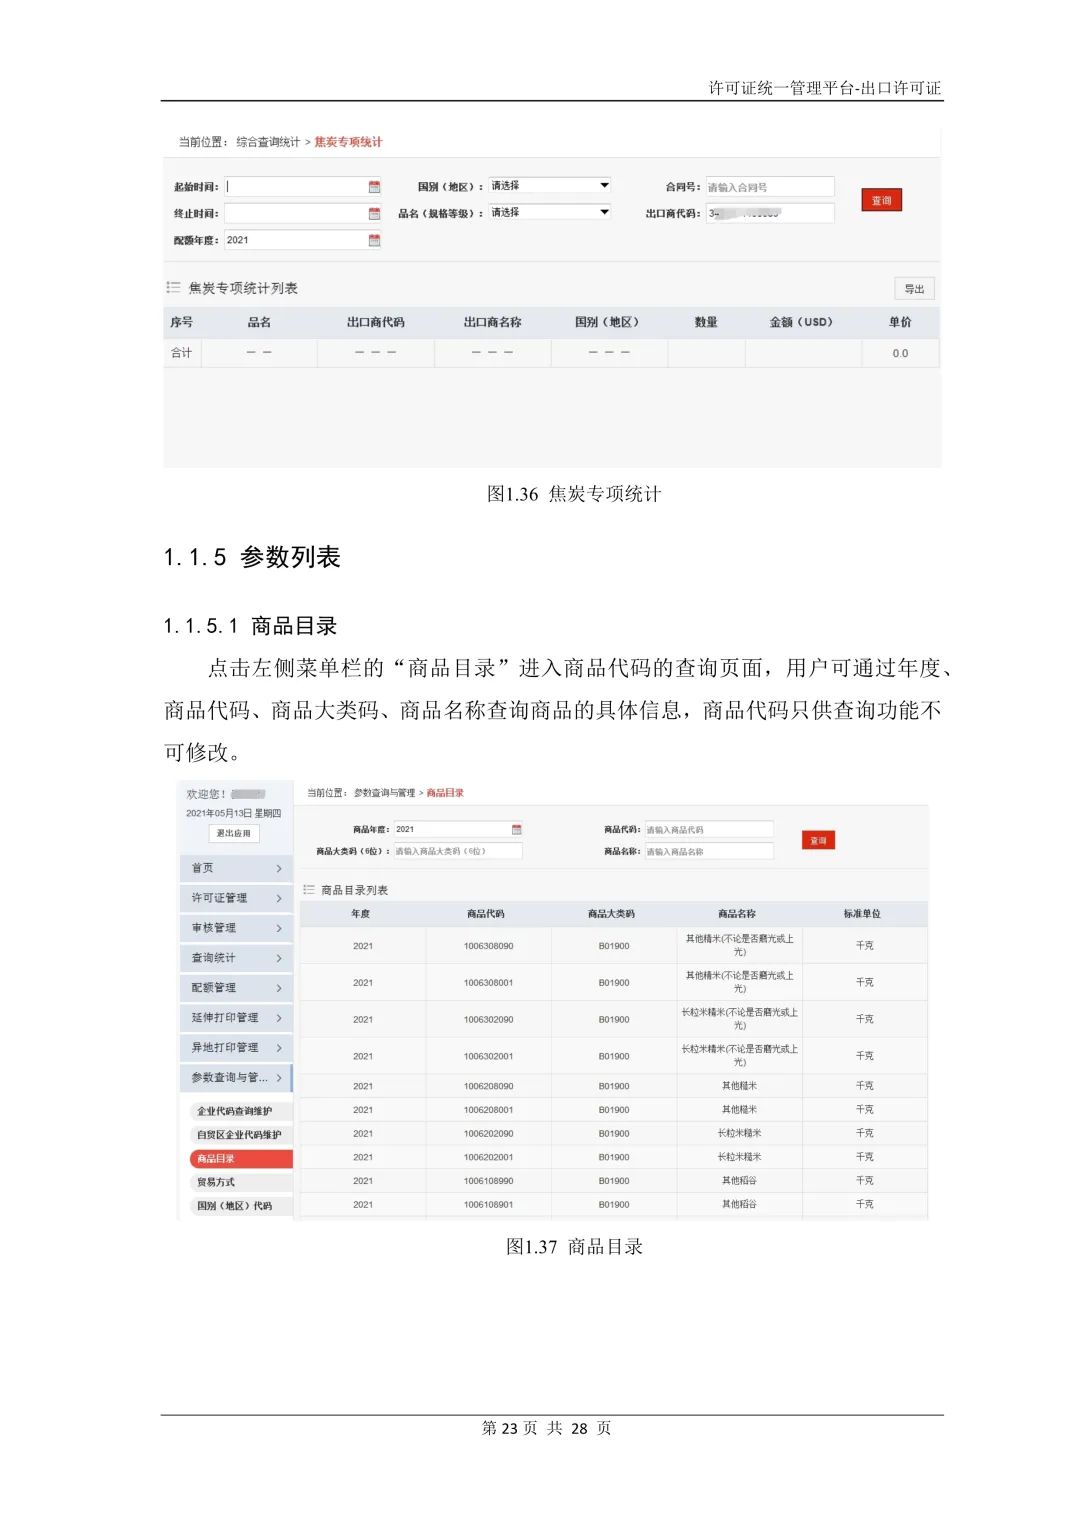Click the red 查询 button beside 商品代码 field
The image size is (1080, 1527).
(x=818, y=841)
